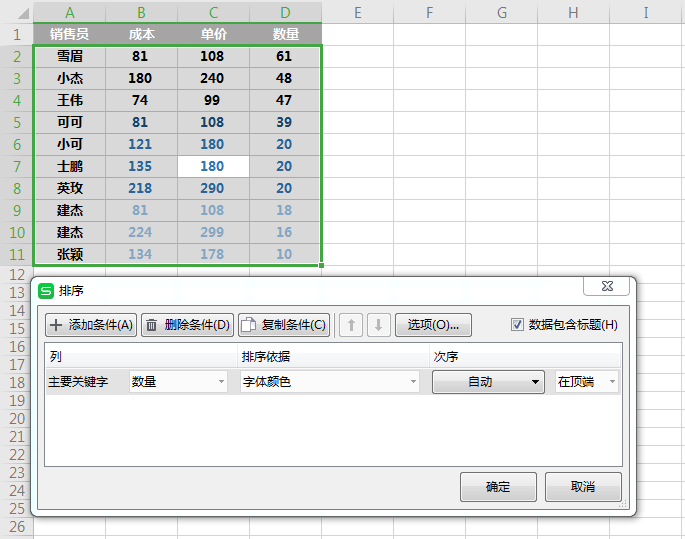Viewport: 685px width, 539px height.
Task: Select row 11 header
Action: [x=17, y=254]
